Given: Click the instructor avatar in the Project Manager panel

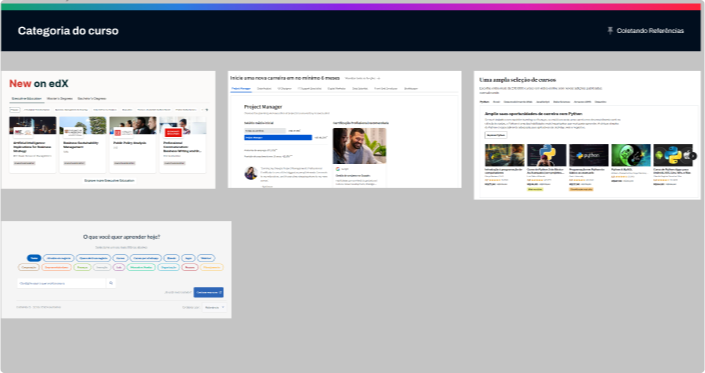Looking at the screenshot, I should pos(251,173).
